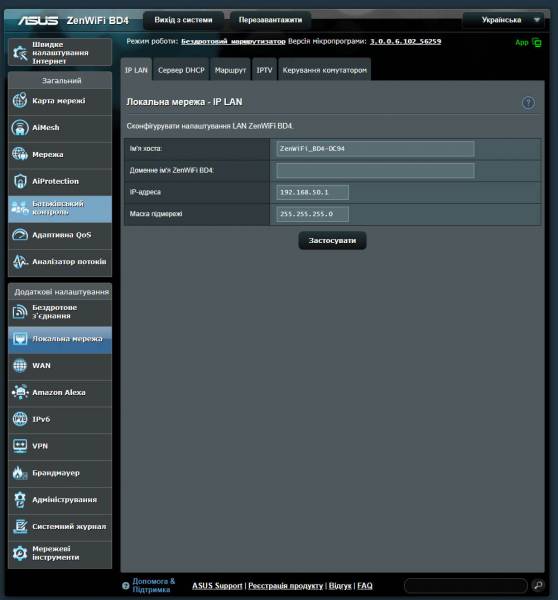Open the Бездротове з'єднання wireless icon
Image resolution: width=558 pixels, height=600 pixels.
click(20, 311)
